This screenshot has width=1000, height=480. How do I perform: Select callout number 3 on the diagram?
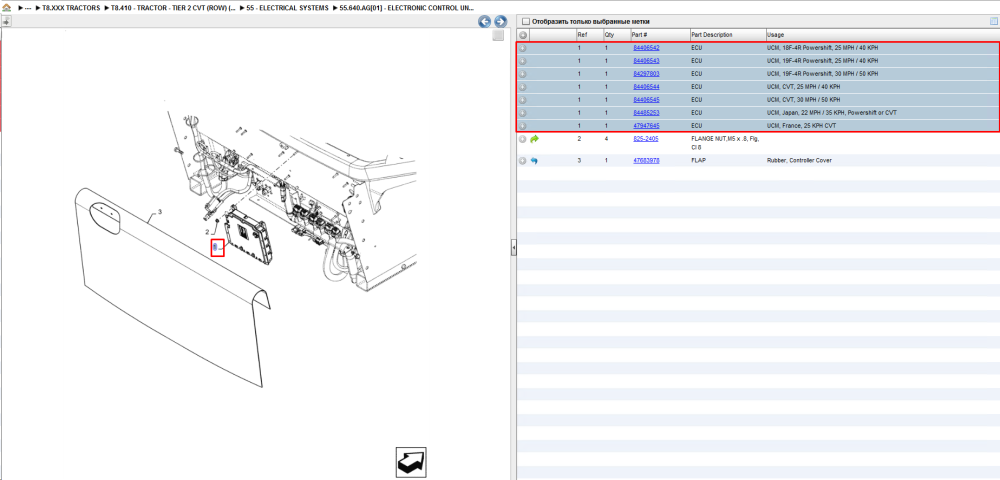coord(159,212)
